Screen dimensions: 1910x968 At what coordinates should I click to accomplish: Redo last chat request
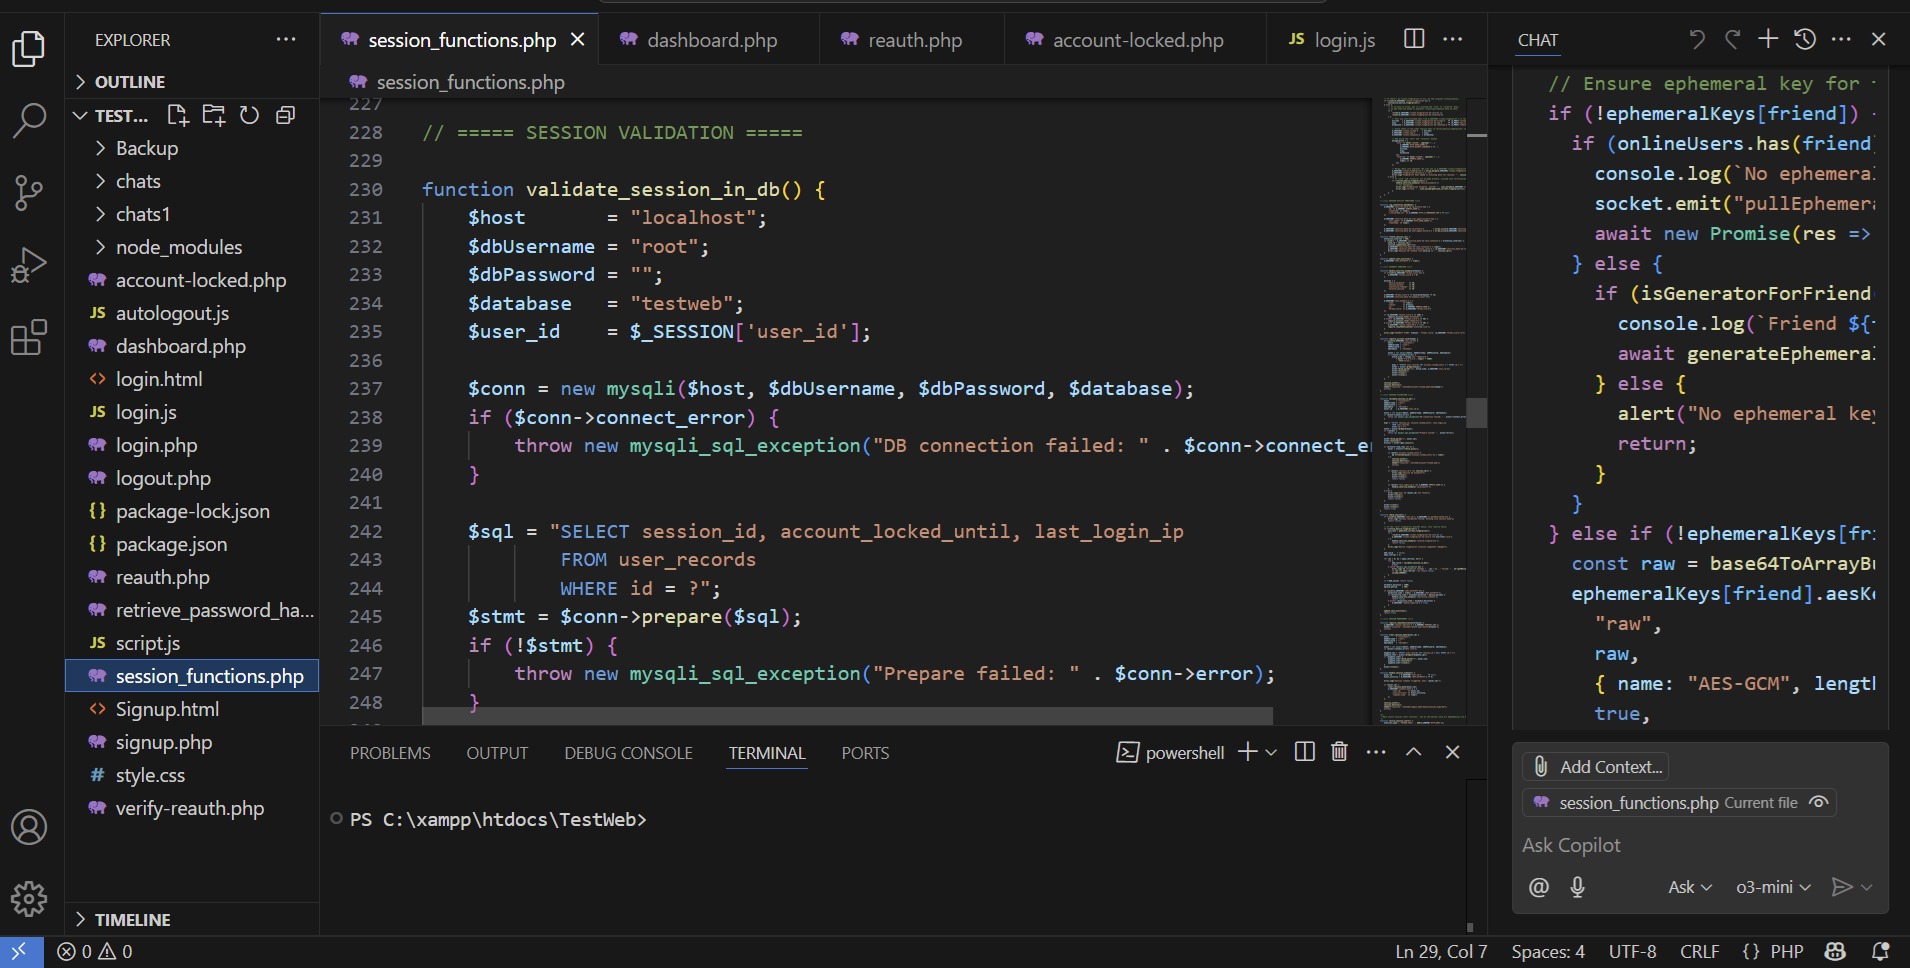tap(1733, 39)
